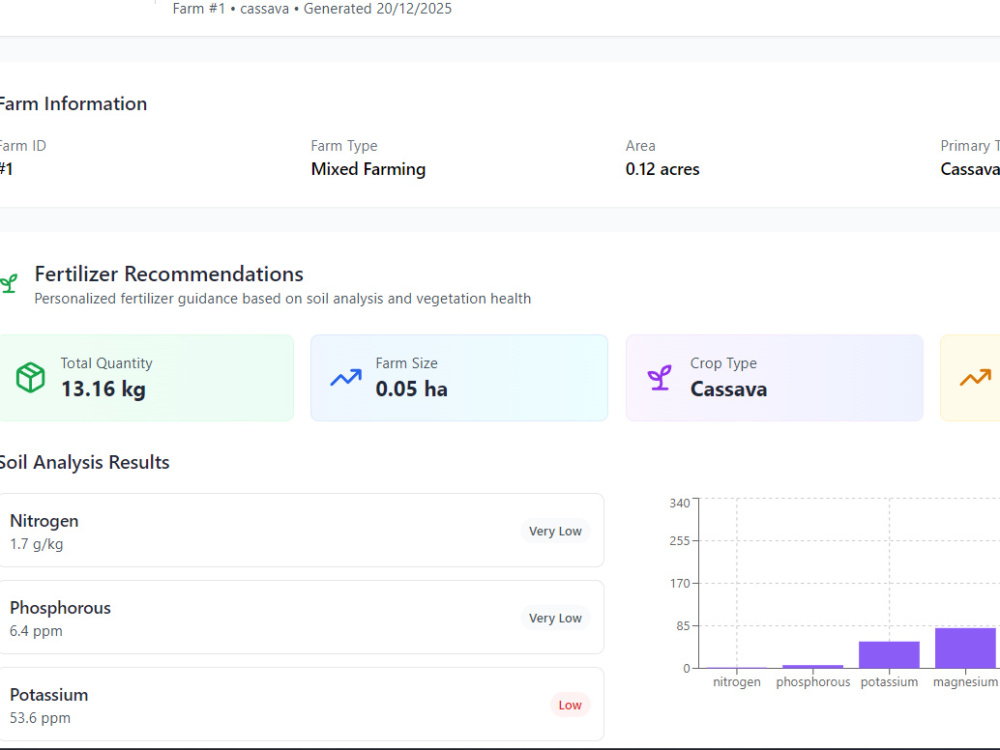Image resolution: width=1000 pixels, height=750 pixels.
Task: Click the Mixed Farming farm type value
Action: tap(368, 169)
